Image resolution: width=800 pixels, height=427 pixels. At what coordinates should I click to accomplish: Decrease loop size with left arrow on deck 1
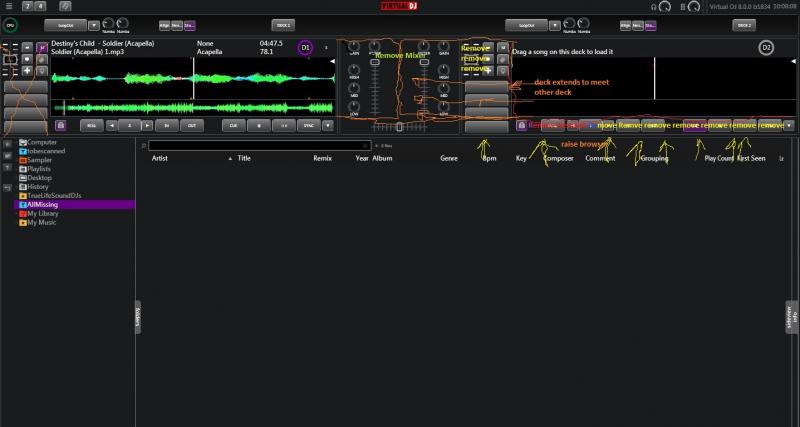(112, 125)
